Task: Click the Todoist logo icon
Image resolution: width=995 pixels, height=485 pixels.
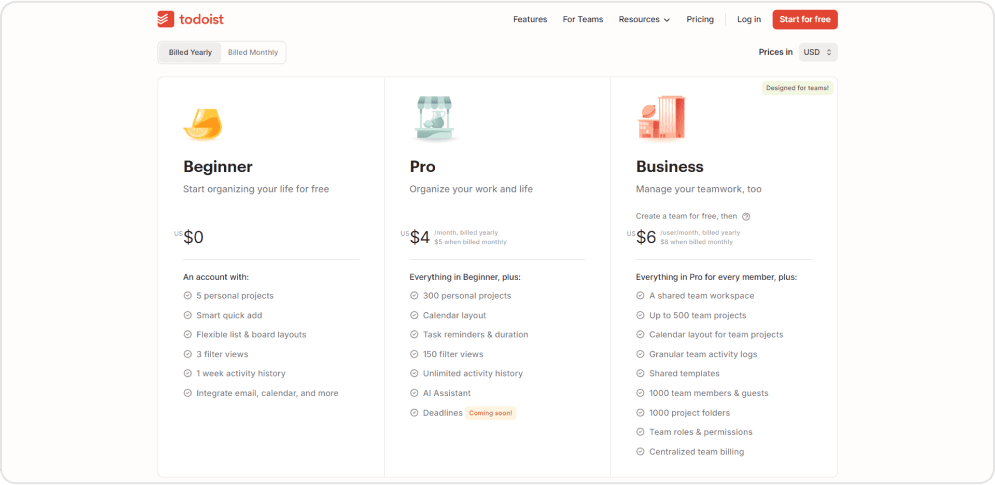Action: 166,19
